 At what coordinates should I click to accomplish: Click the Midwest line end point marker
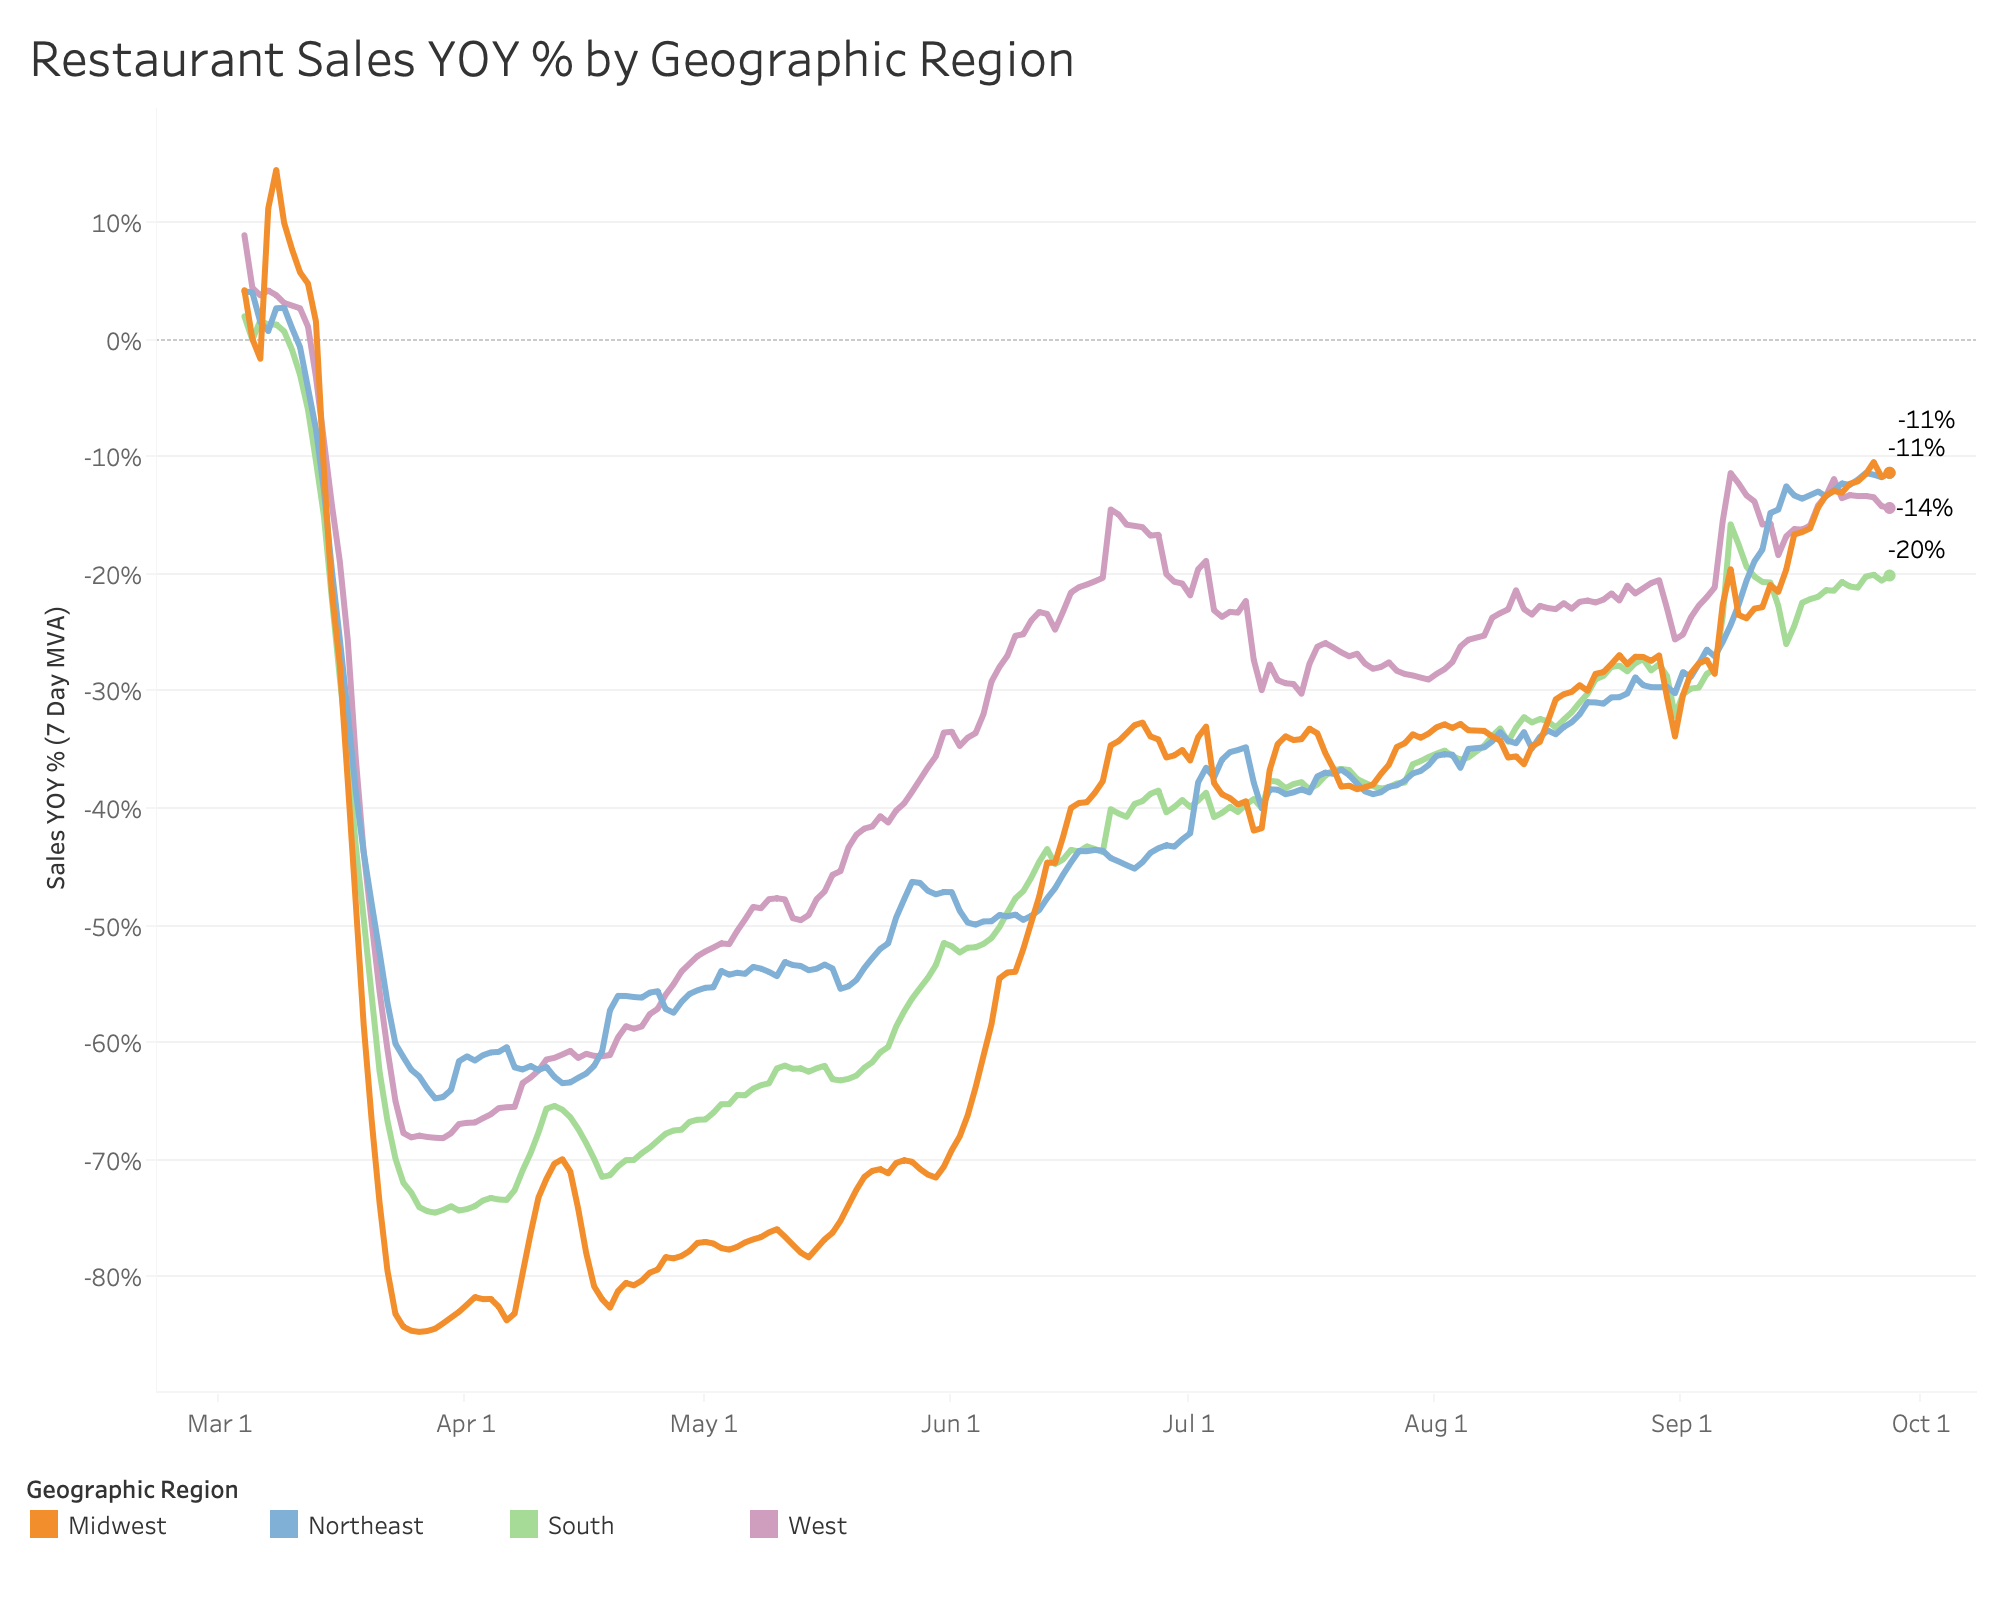pos(1890,472)
